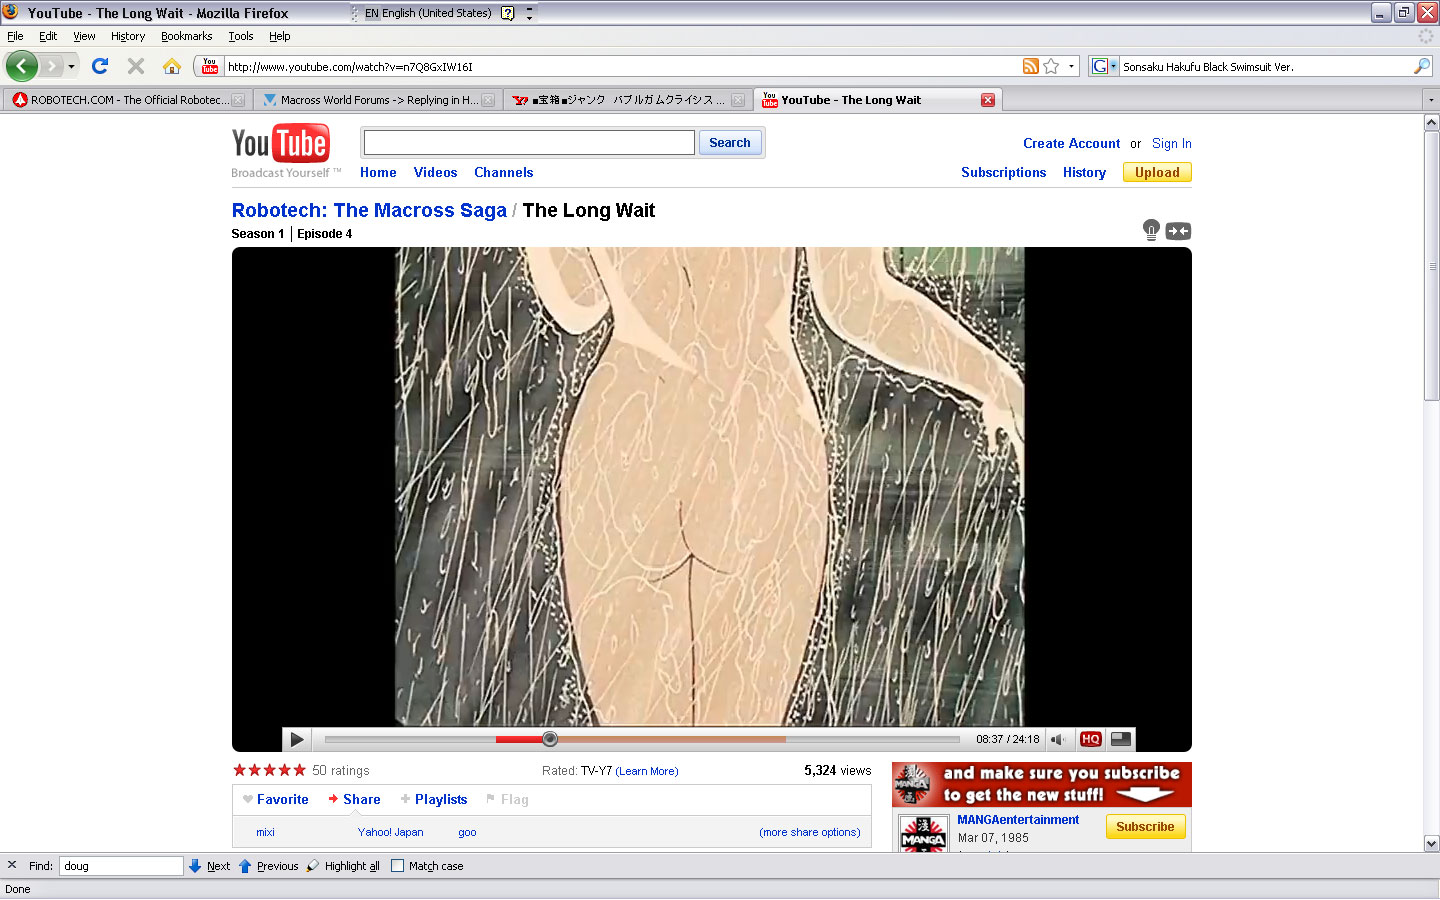Go back with the green Back arrow
This screenshot has width=1440, height=900.
click(x=21, y=66)
